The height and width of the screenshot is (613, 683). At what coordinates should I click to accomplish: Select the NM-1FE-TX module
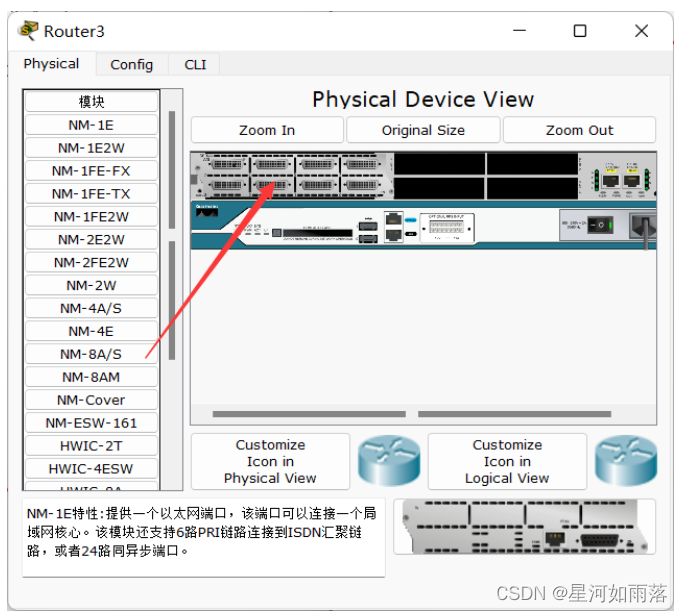pos(91,193)
